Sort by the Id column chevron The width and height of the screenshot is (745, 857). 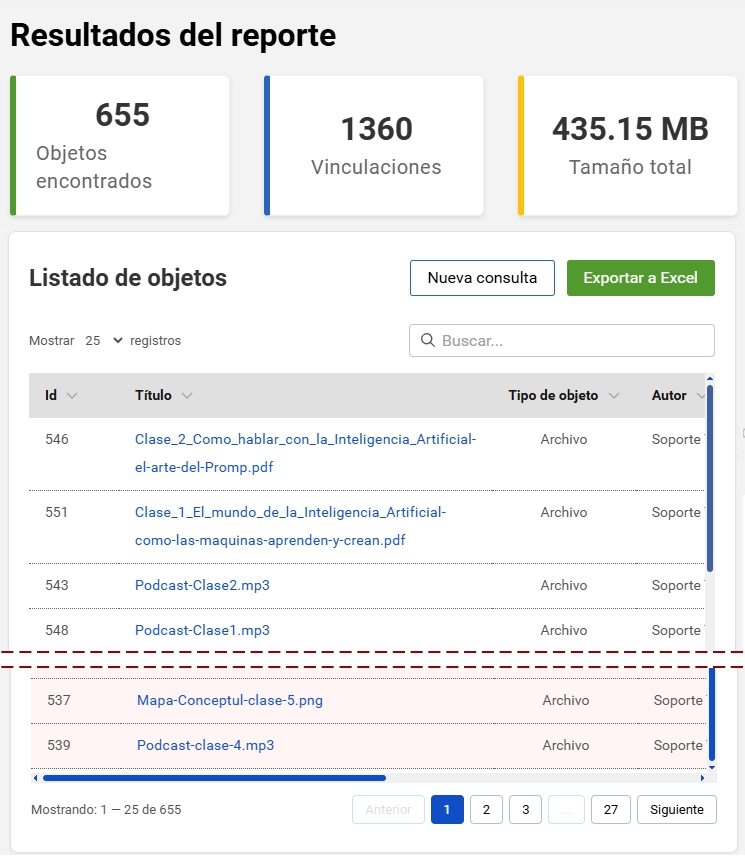click(x=71, y=396)
